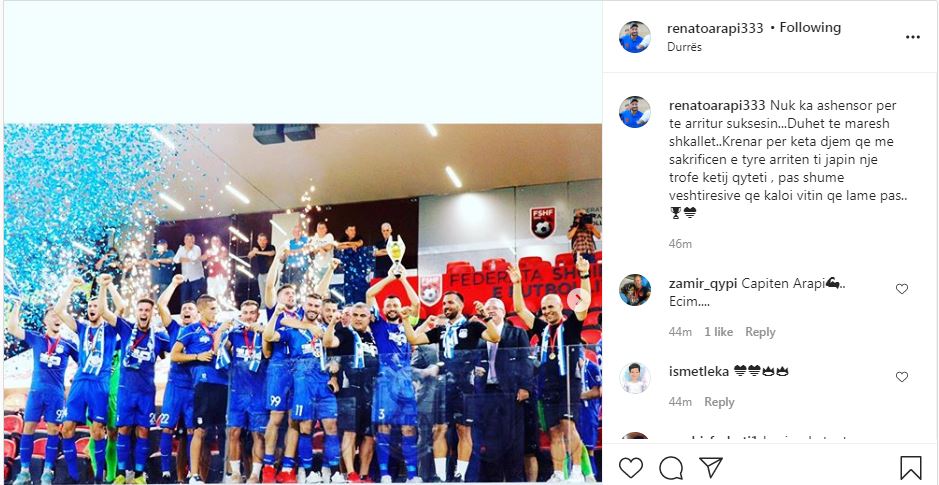Screen dimensions: 939x485
Task: Open ismetleka's profile avatar
Action: [635, 378]
